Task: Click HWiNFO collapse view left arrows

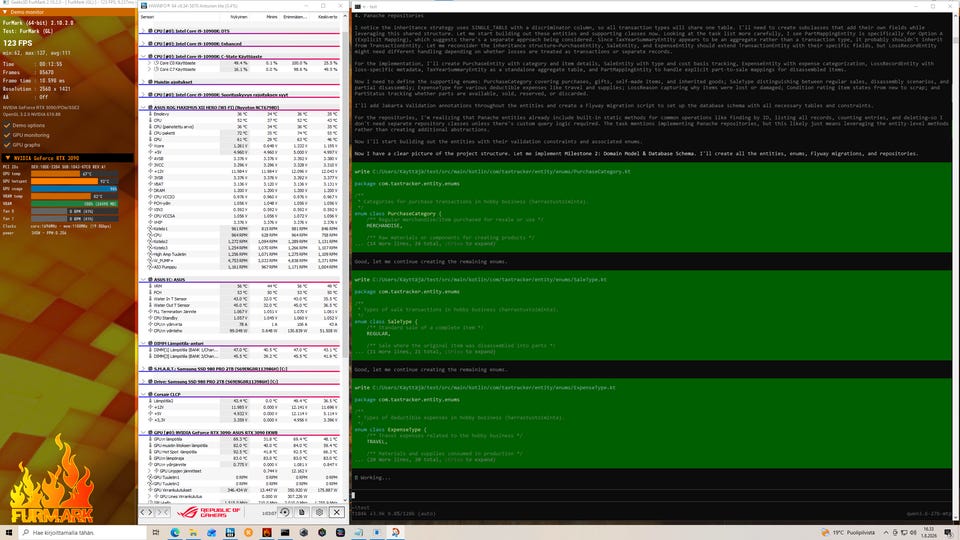Action: pos(162,512)
